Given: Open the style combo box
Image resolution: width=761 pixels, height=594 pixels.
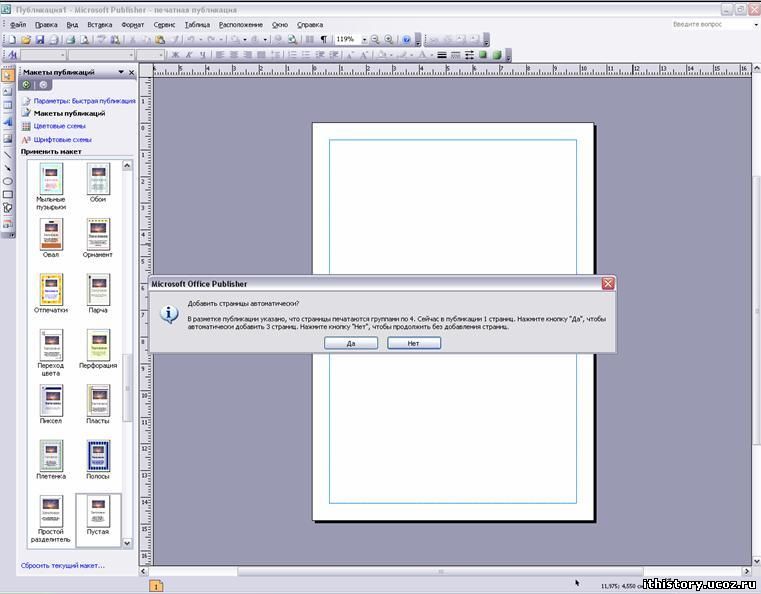Looking at the screenshot, I should coord(43,55).
